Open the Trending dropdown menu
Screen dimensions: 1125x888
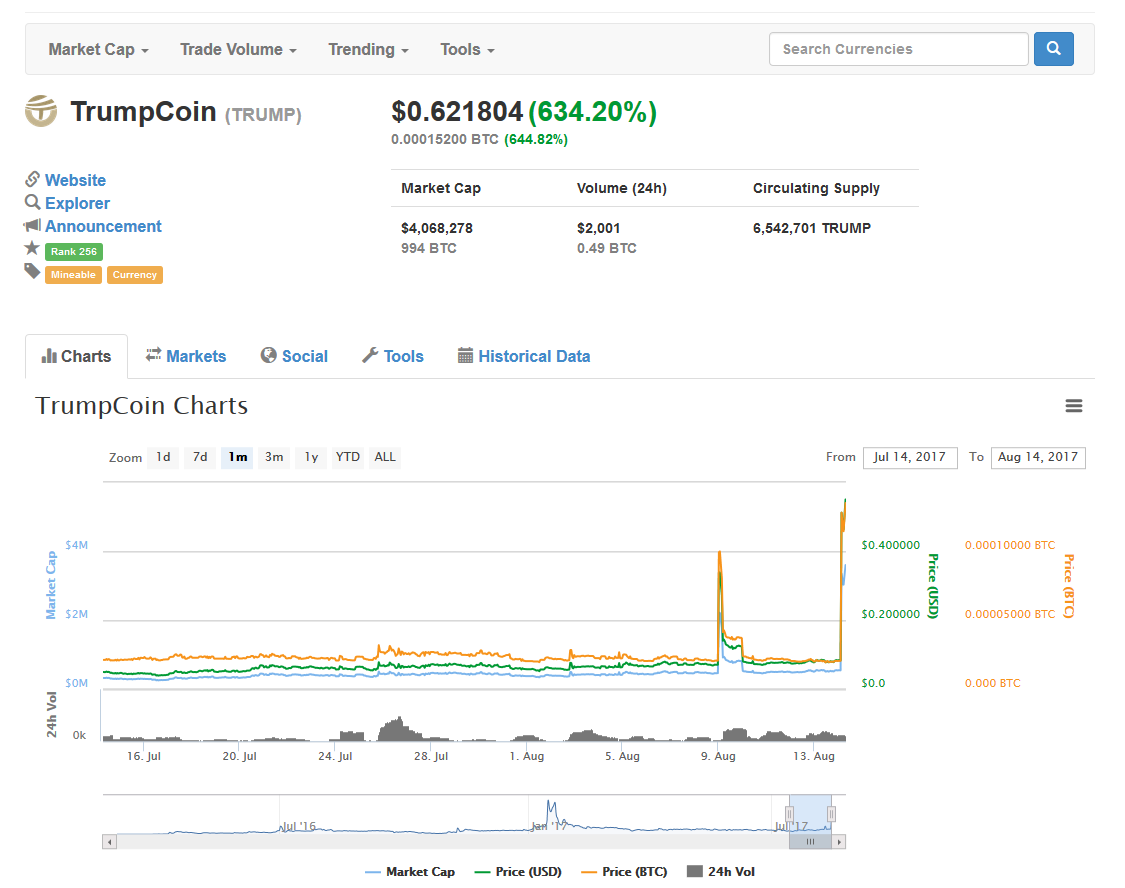click(368, 49)
